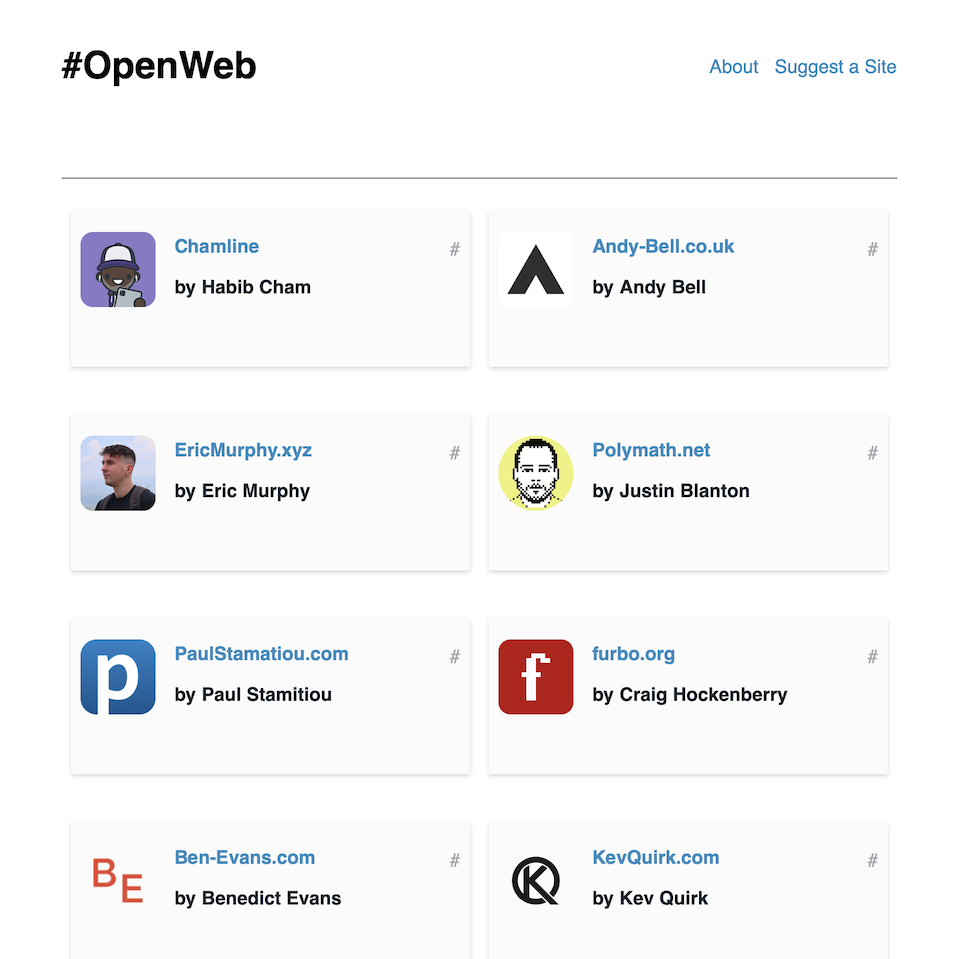This screenshot has height=959, width=959.
Task: Click the hash permalink on Andy-Bell.co.uk card
Action: click(872, 249)
